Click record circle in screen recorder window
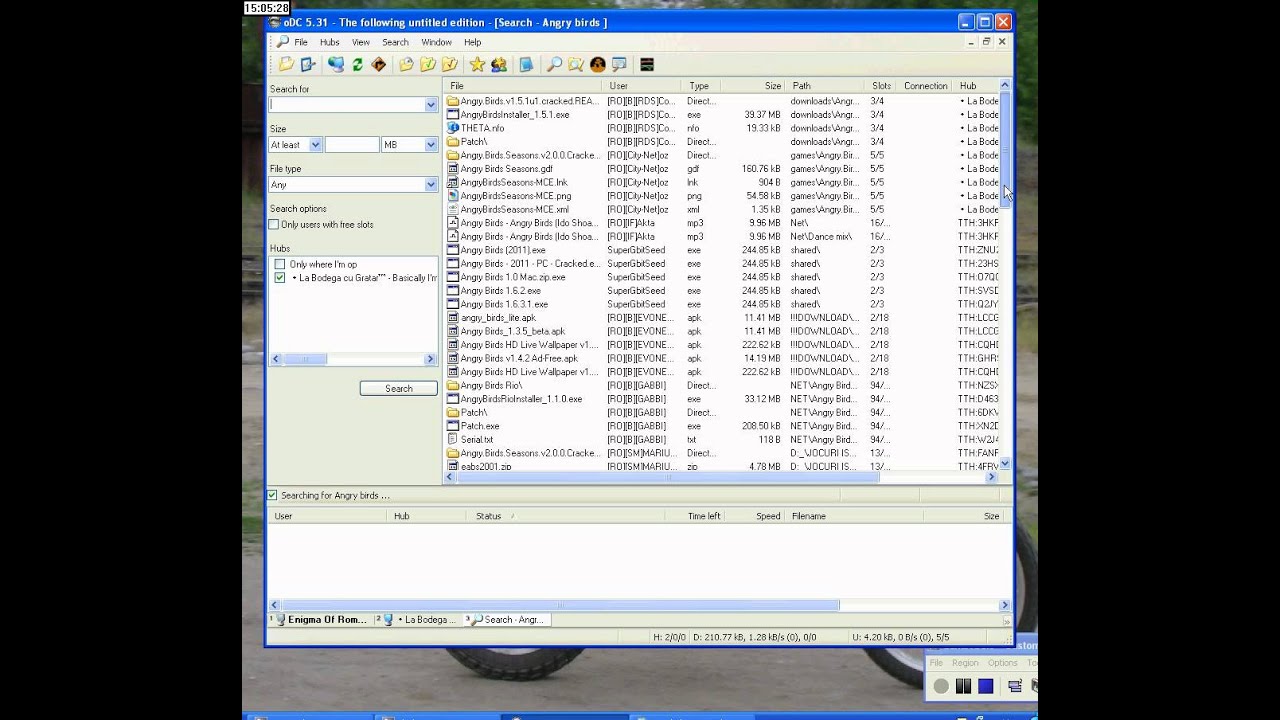 tap(941, 686)
